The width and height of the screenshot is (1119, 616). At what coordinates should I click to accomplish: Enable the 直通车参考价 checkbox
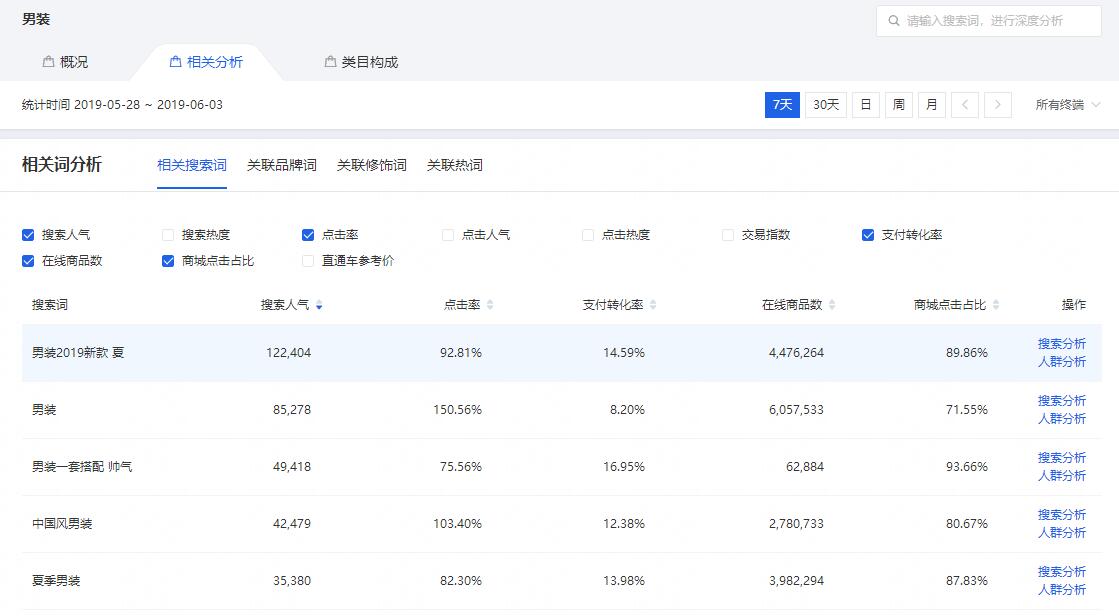[307, 261]
